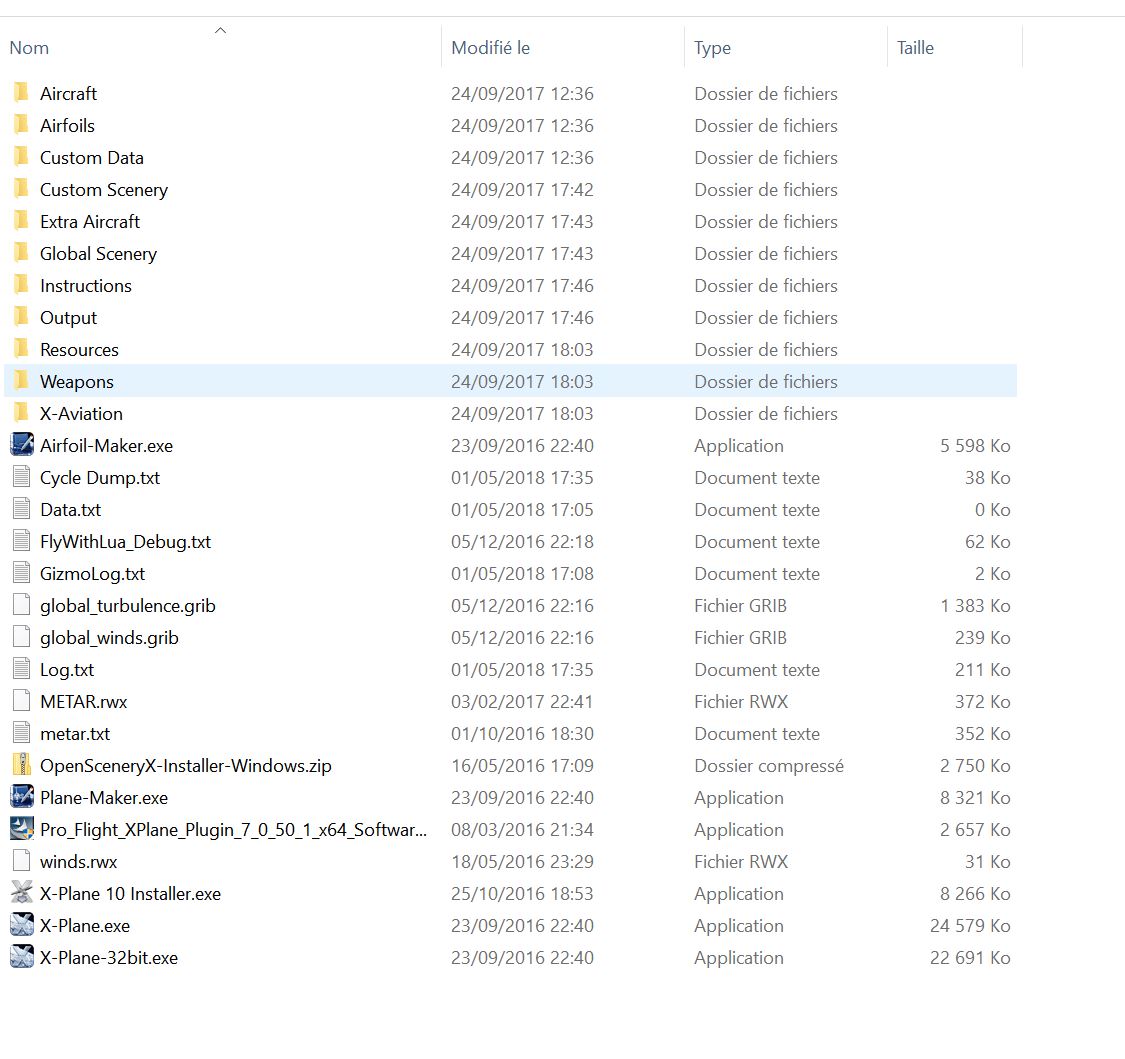Click the X-Plane-32bit.exe file name
This screenshot has width=1125, height=1059.
(109, 958)
